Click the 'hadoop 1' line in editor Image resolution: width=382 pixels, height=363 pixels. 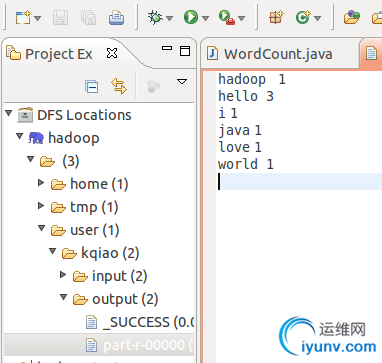[x=252, y=79]
